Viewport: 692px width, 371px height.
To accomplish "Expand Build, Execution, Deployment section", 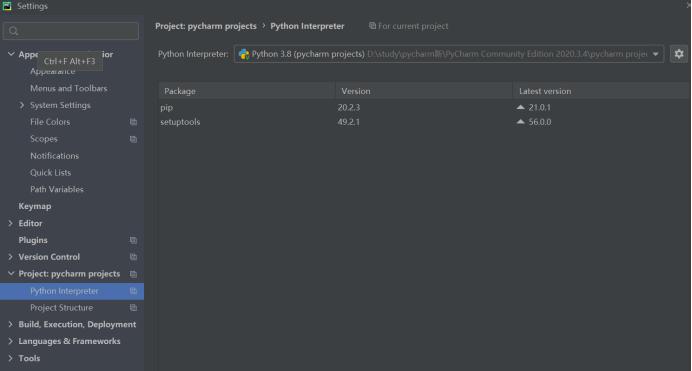I will coord(11,324).
